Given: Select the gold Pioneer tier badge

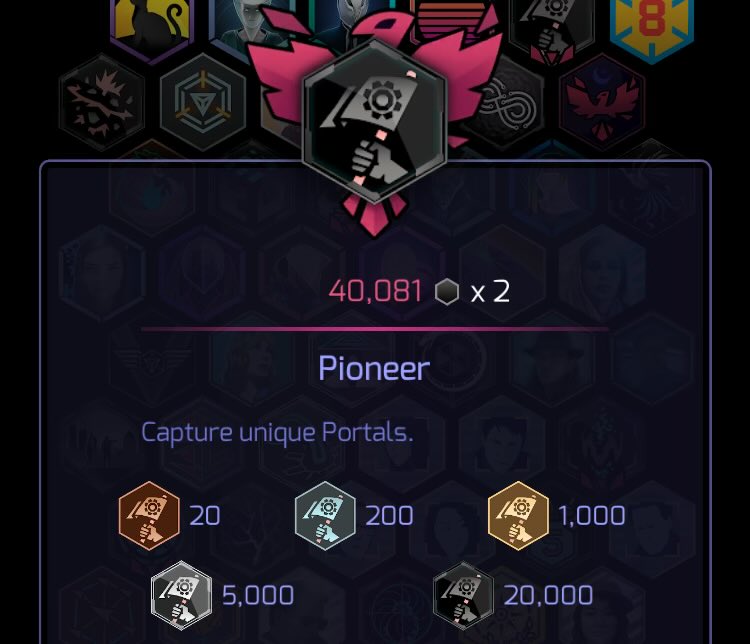Looking at the screenshot, I should point(518,515).
